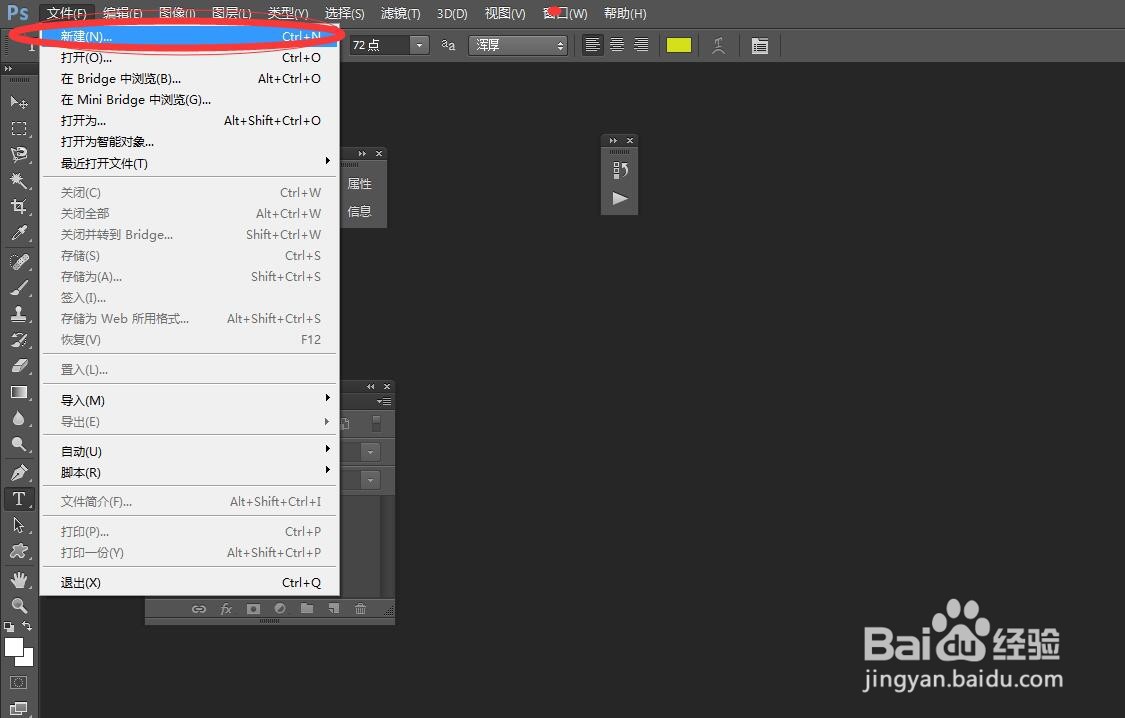Open the font size 72点 dropdown
1125x718 pixels.
(x=420, y=45)
